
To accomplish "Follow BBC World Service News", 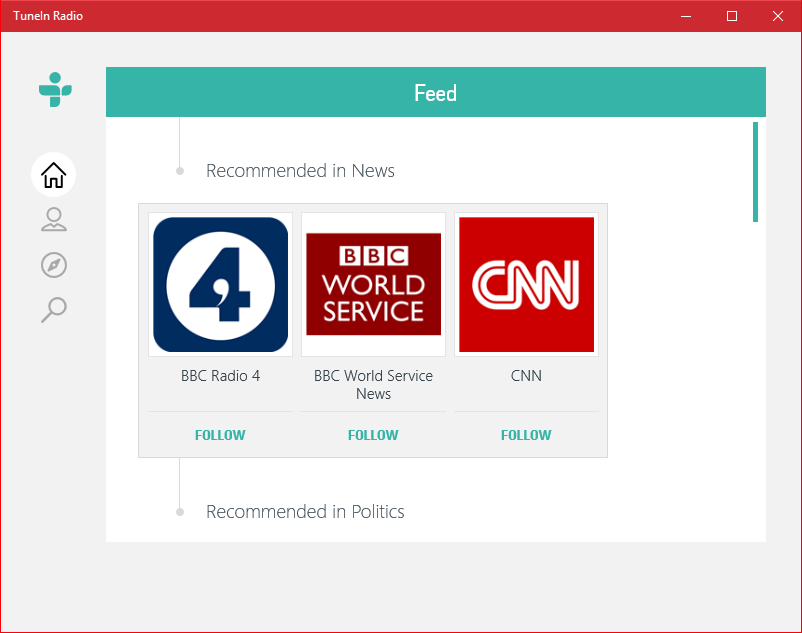I will click(x=373, y=435).
